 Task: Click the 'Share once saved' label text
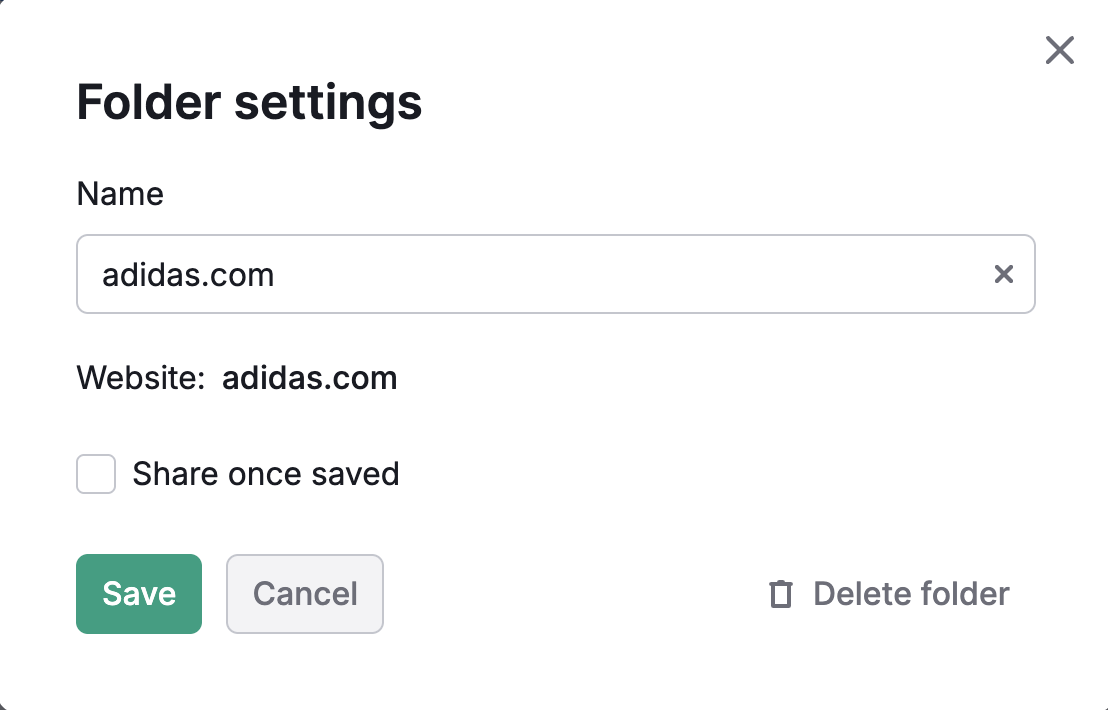coord(266,474)
